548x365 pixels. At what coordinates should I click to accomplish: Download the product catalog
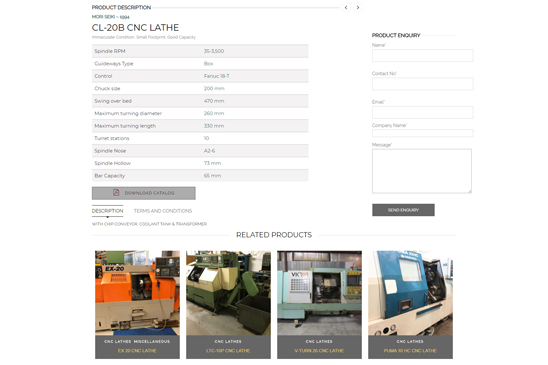coord(144,193)
